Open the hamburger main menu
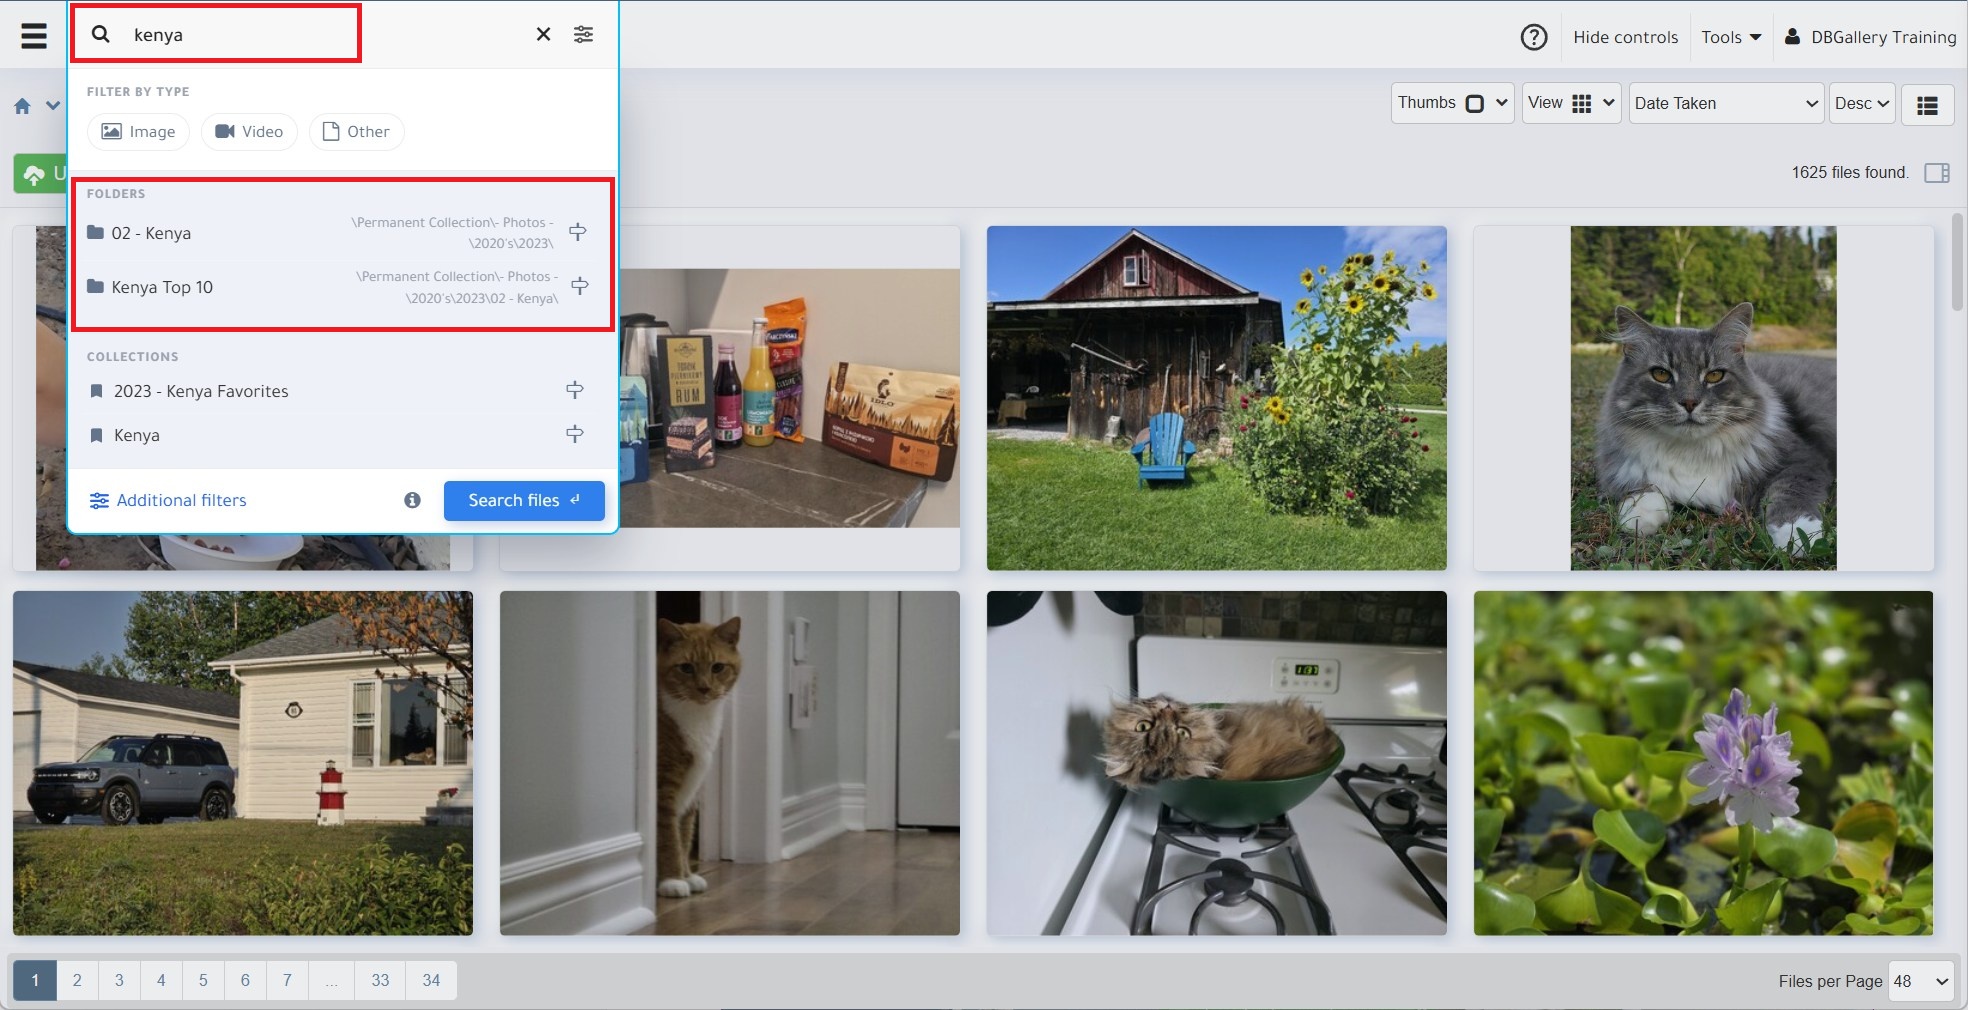Viewport: 1968px width, 1010px height. pos(34,36)
